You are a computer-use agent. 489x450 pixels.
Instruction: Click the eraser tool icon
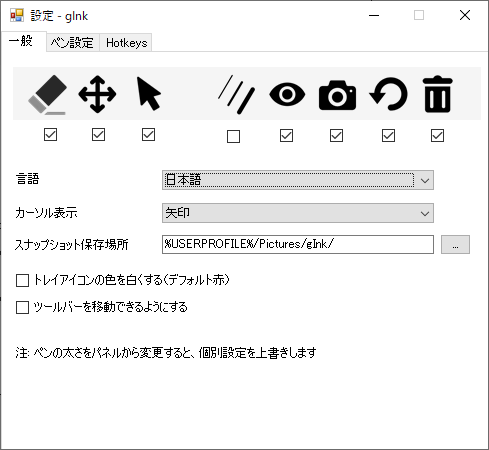[47, 95]
